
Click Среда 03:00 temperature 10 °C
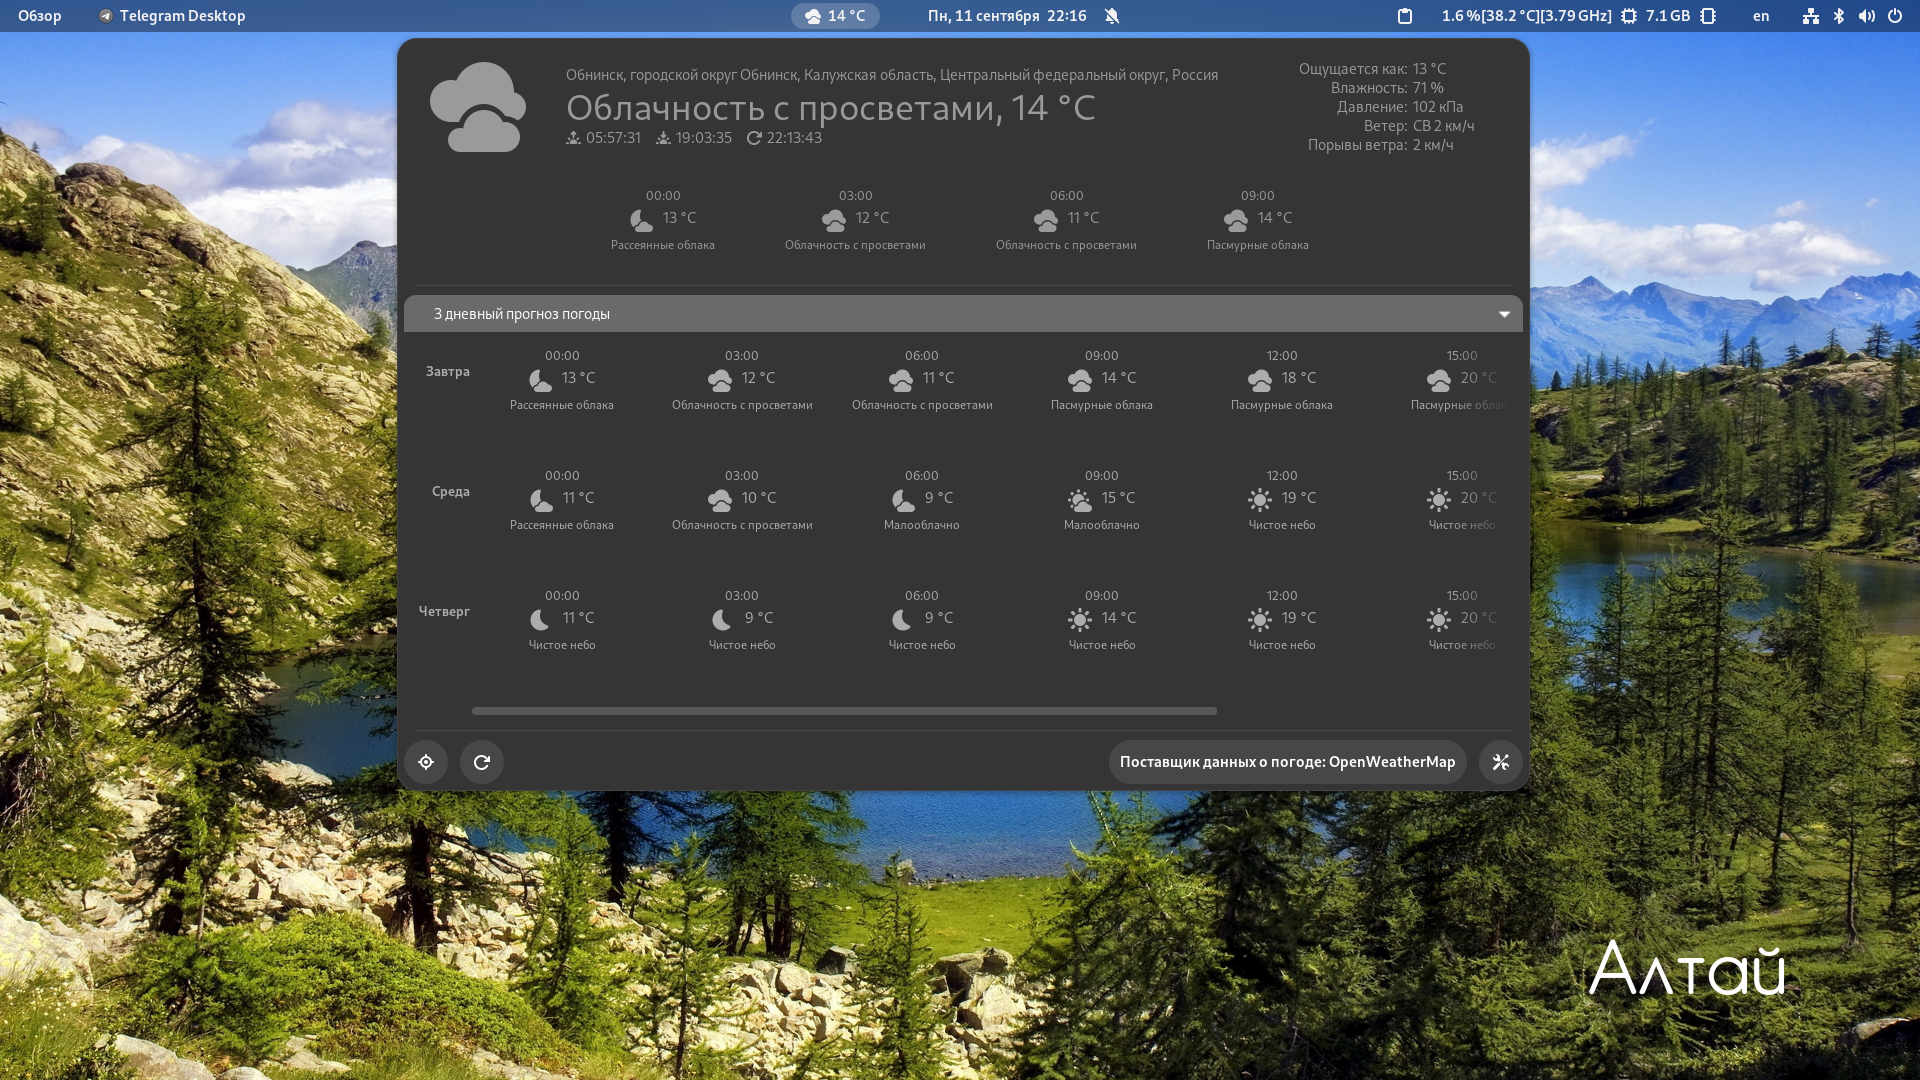coord(759,498)
